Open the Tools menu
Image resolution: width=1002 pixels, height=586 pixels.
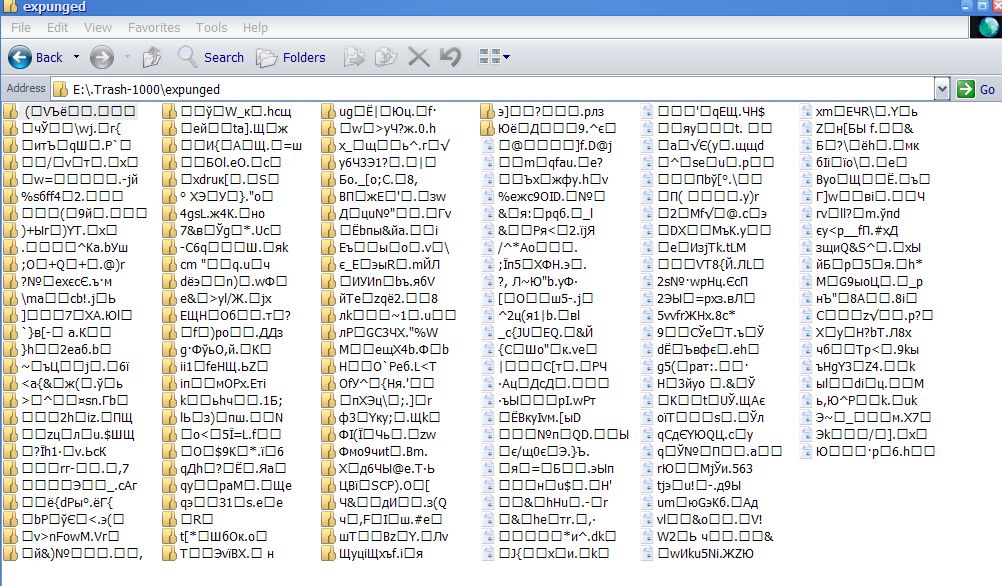click(212, 27)
